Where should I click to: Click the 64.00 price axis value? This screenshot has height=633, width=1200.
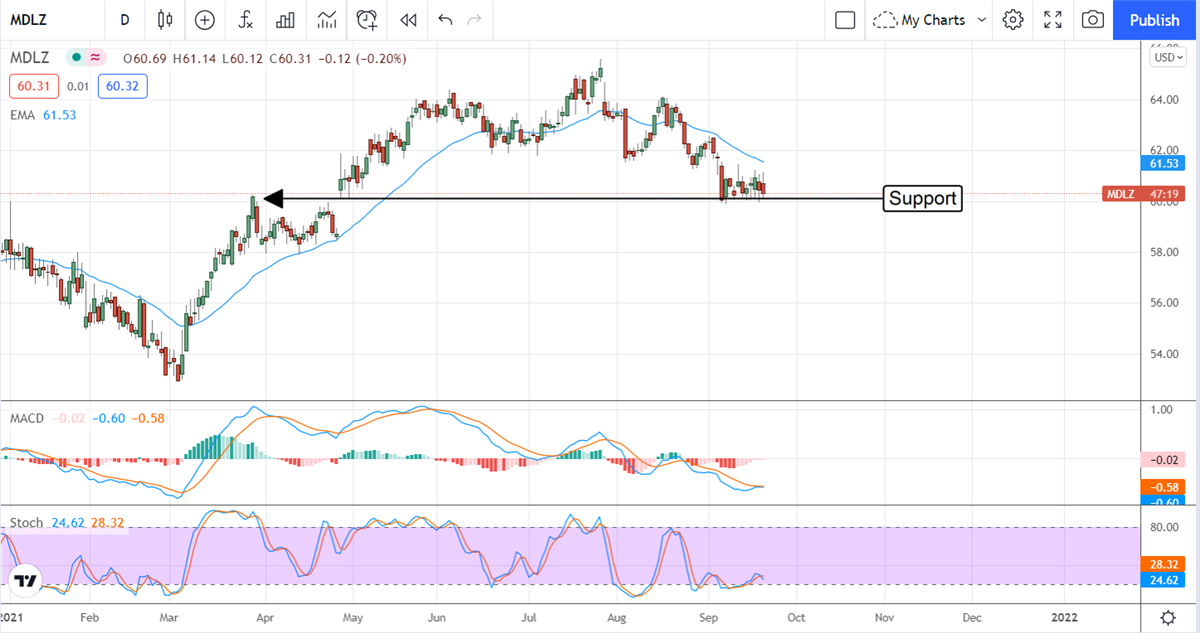pos(1164,100)
